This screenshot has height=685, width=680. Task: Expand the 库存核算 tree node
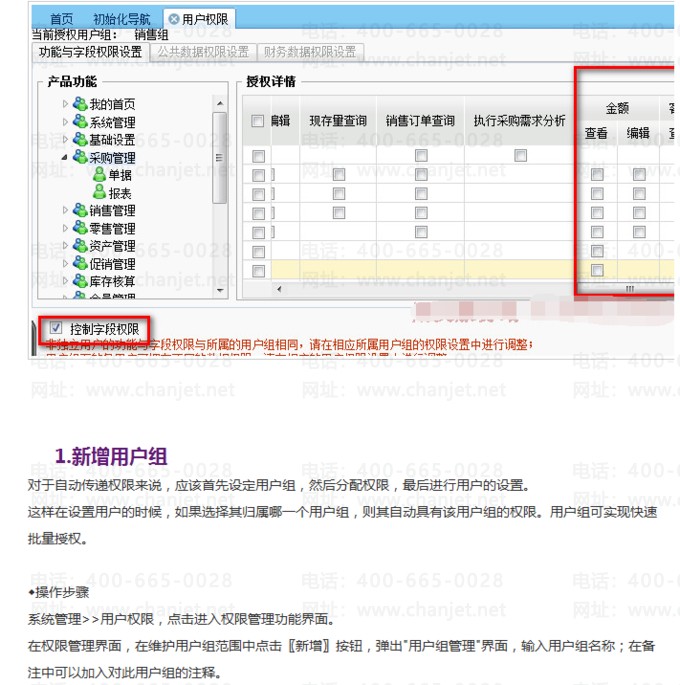point(65,281)
